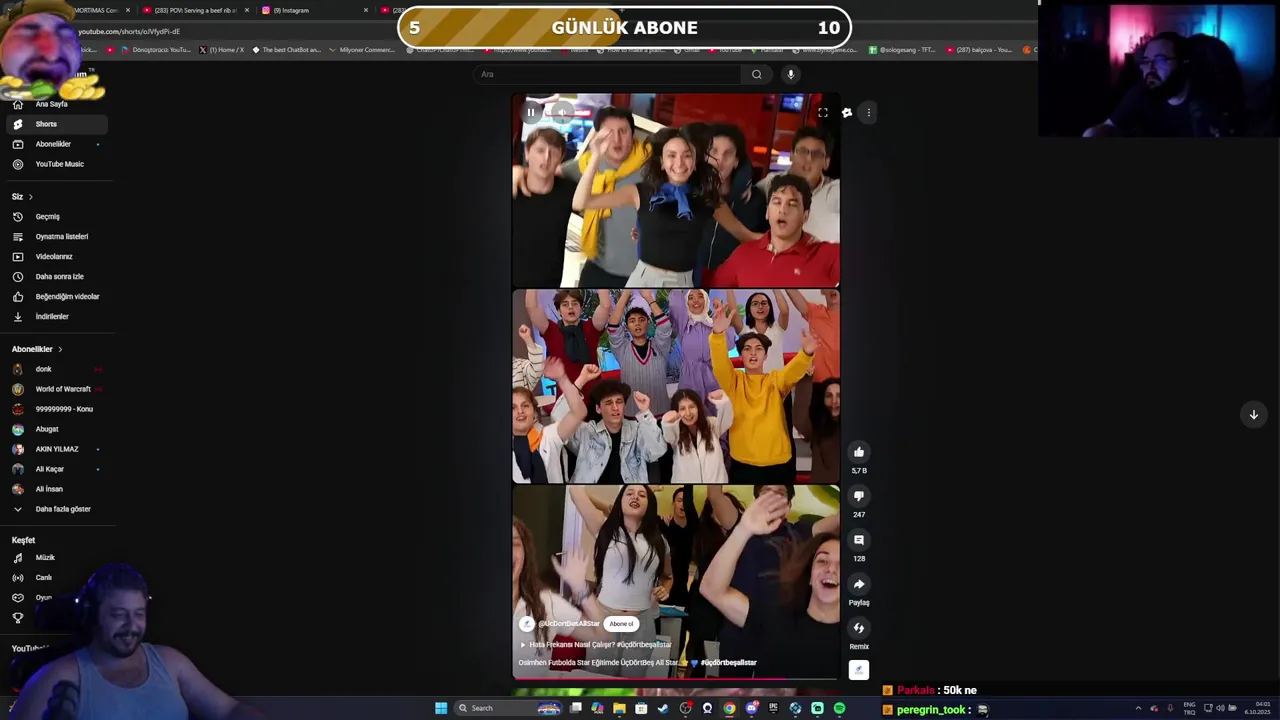Open File Explorer from taskbar
1280x720 pixels.
click(x=619, y=708)
